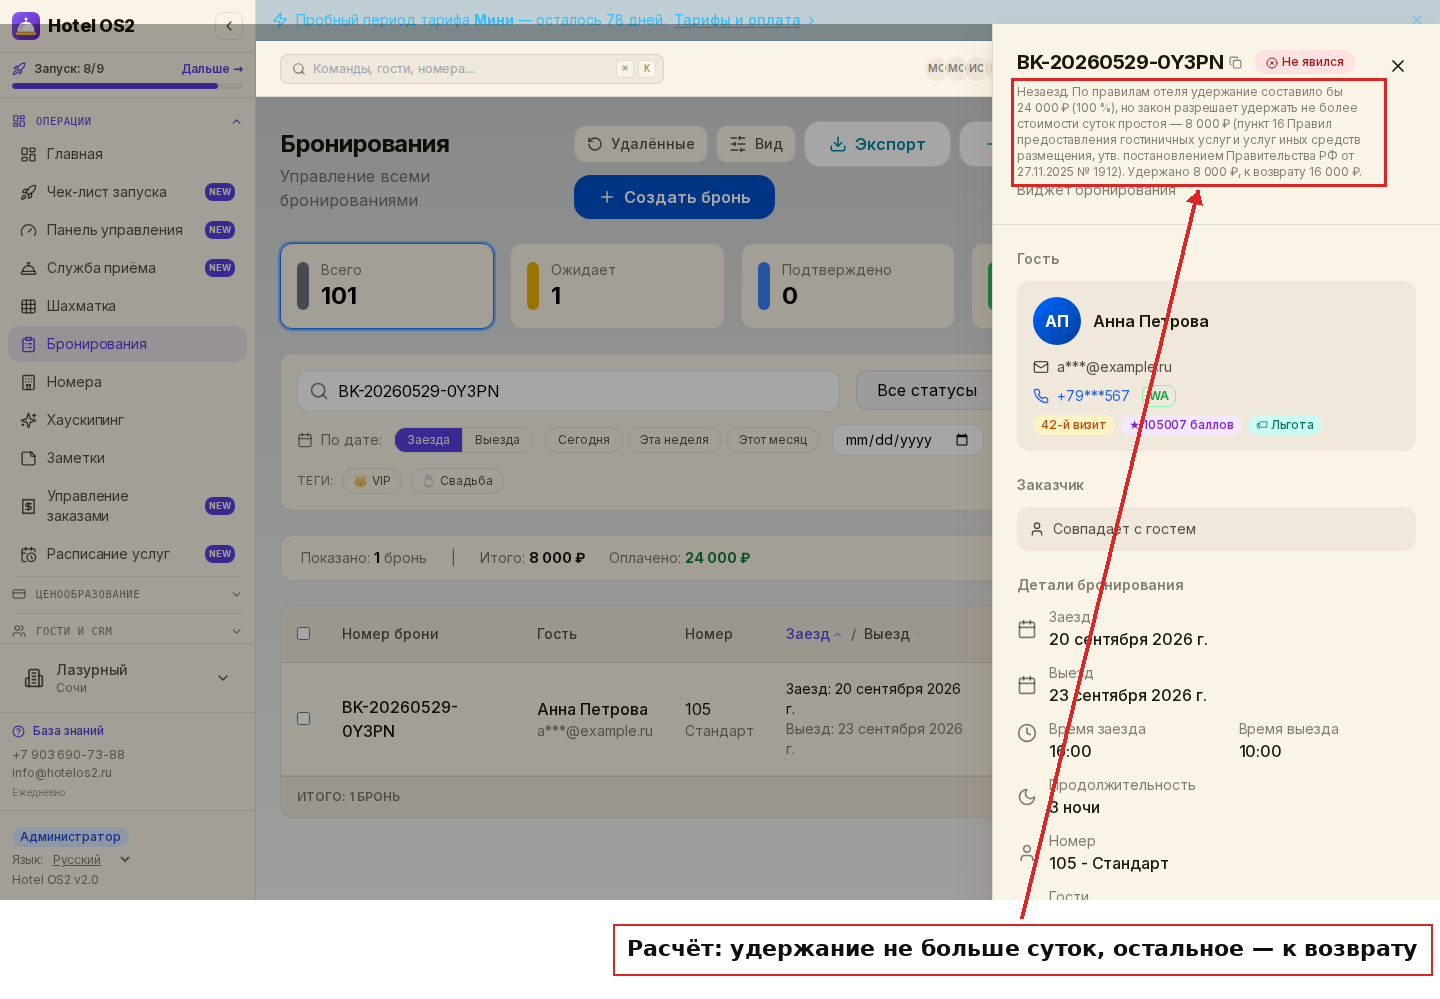Viewport: 1440px width, 999px height.
Task: Open the Лазурный hotel switcher dropdown
Action: pyautogui.click(x=127, y=678)
